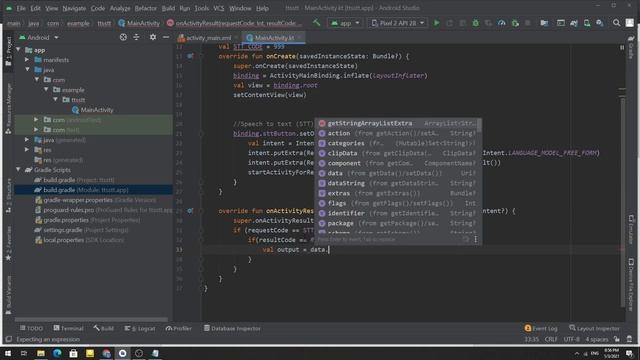Select build.gradle (Module: ttstt.app) in tree
Image resolution: width=640 pixels, height=360 pixels.
[82, 190]
